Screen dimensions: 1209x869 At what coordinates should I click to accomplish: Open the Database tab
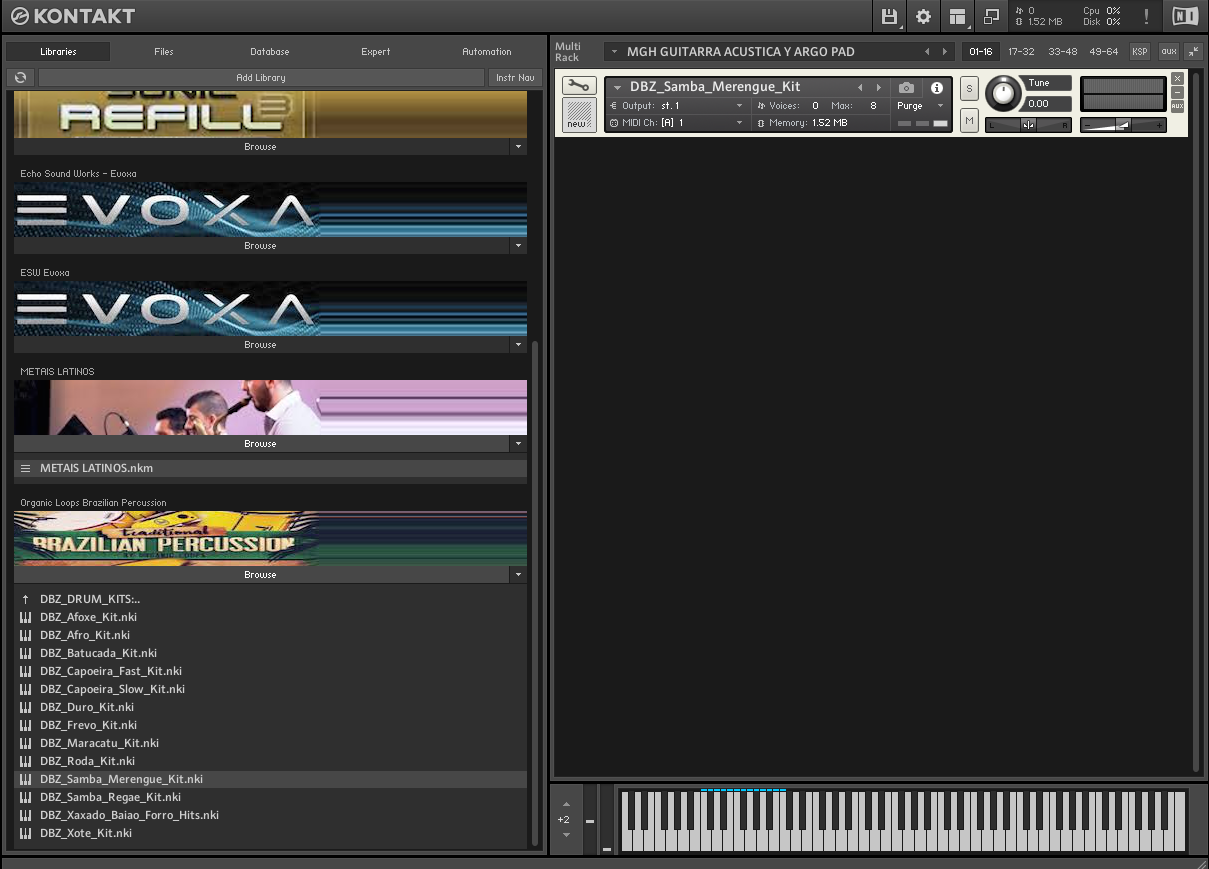coord(270,52)
